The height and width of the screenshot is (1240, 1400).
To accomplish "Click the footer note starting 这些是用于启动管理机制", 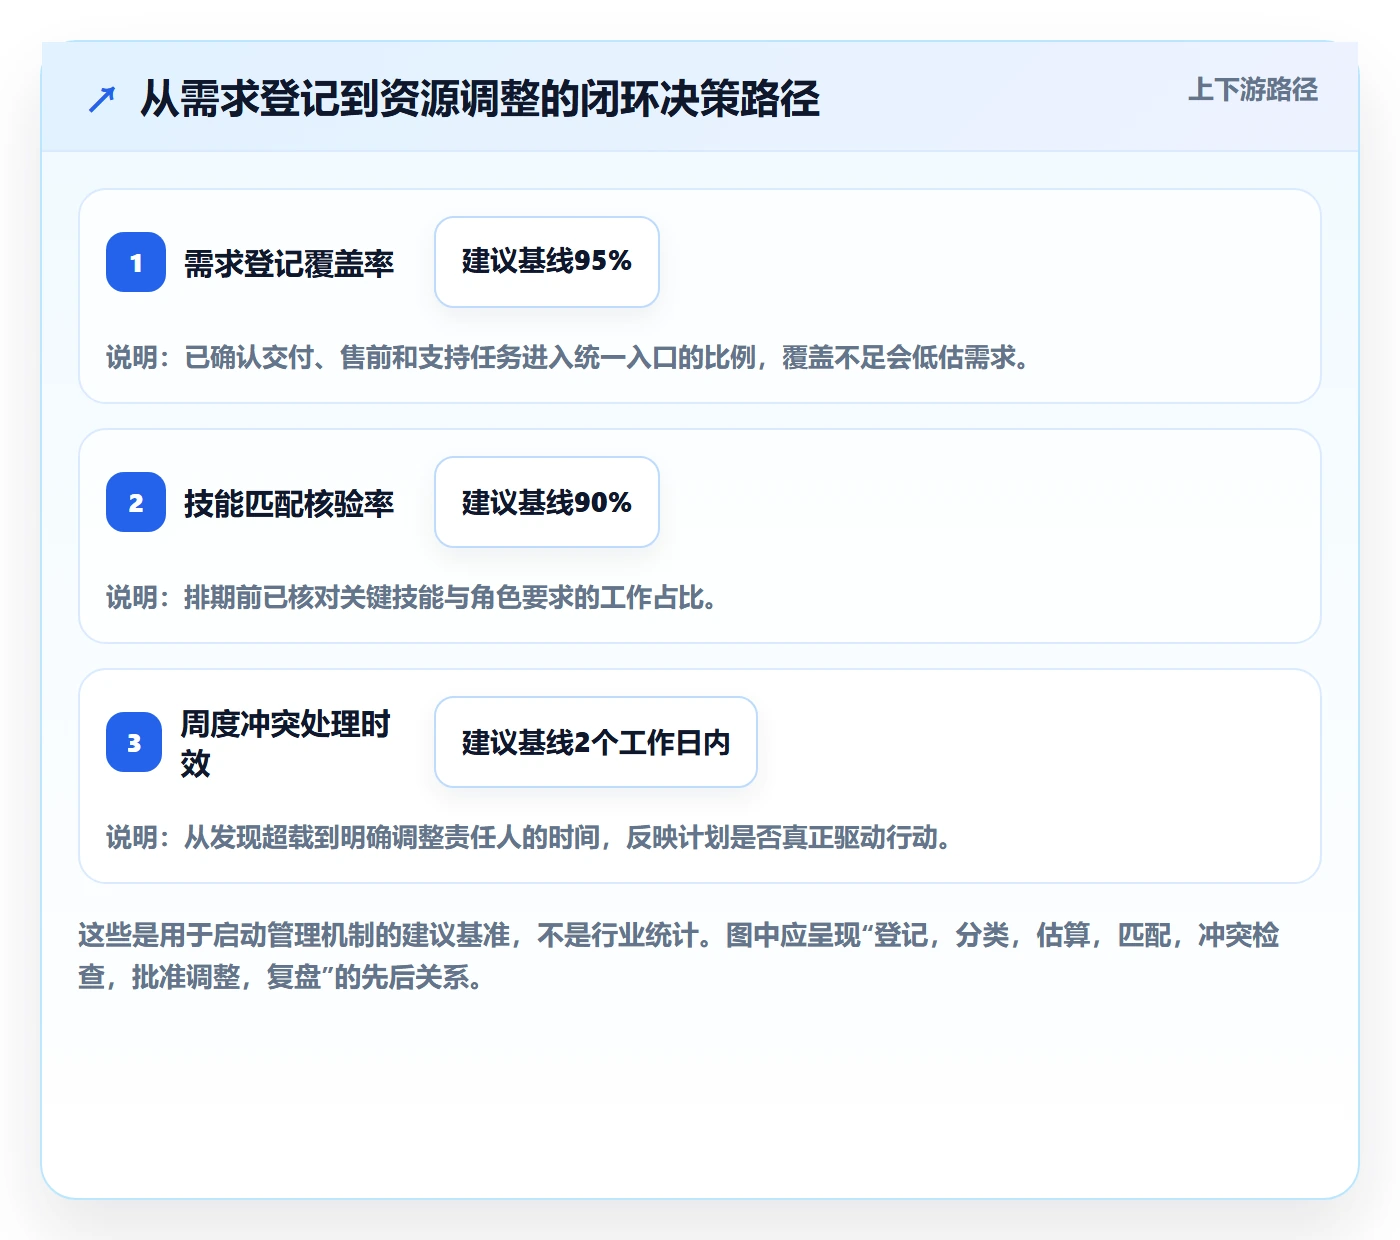I will tap(679, 956).
